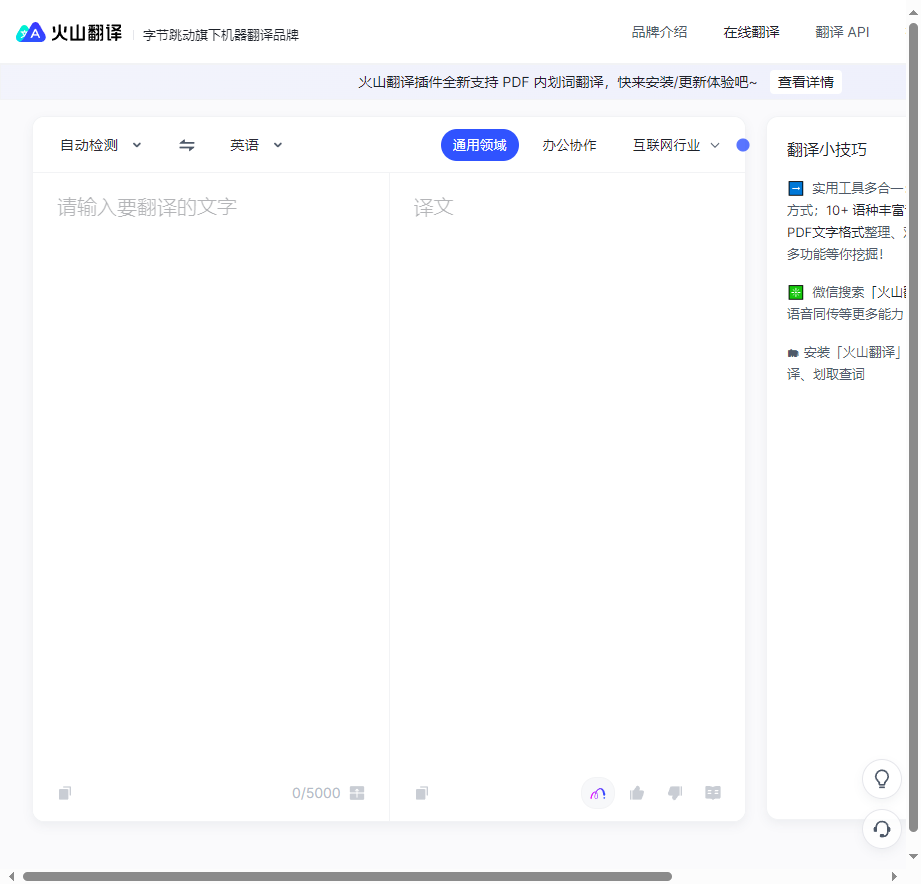Click the 查看详情 banner button

tap(806, 82)
